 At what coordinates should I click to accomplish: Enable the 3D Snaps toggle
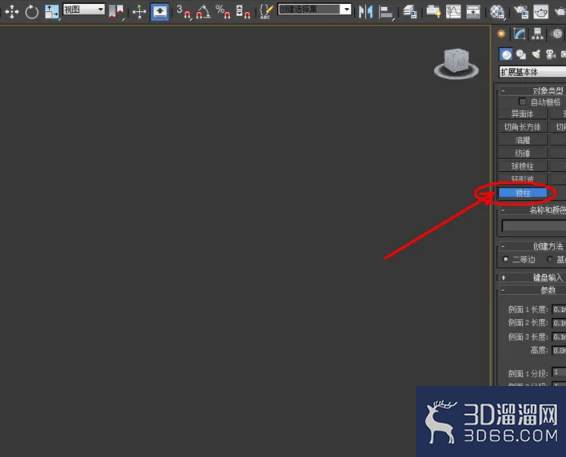coord(184,12)
